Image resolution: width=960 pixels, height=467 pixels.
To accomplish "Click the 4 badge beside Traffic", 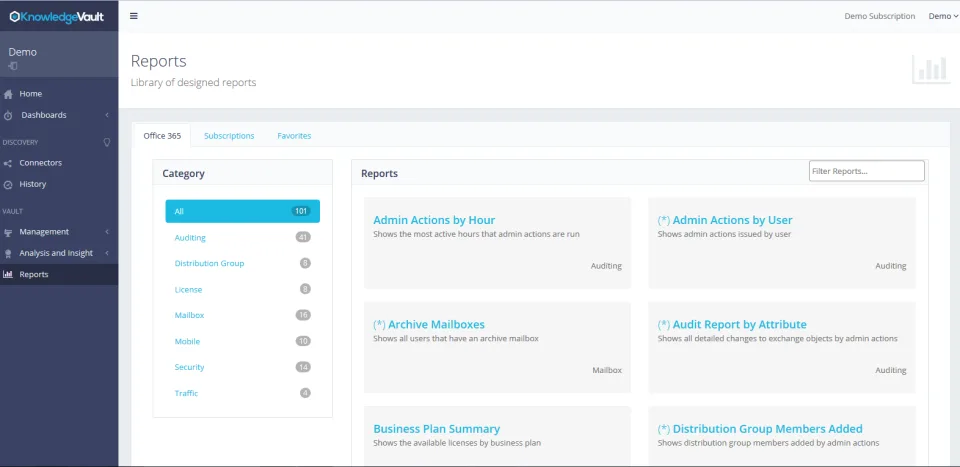I will pos(305,393).
